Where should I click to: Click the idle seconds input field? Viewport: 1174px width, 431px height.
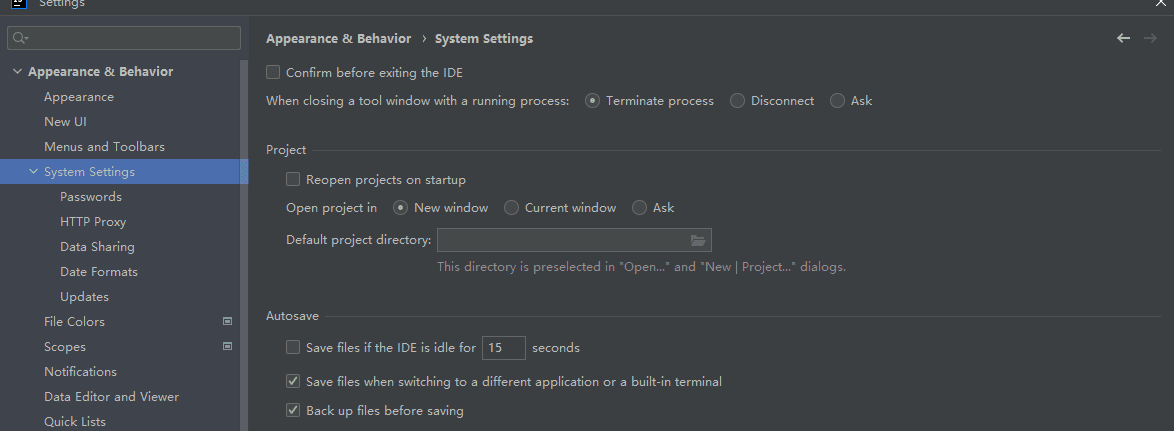(x=503, y=348)
